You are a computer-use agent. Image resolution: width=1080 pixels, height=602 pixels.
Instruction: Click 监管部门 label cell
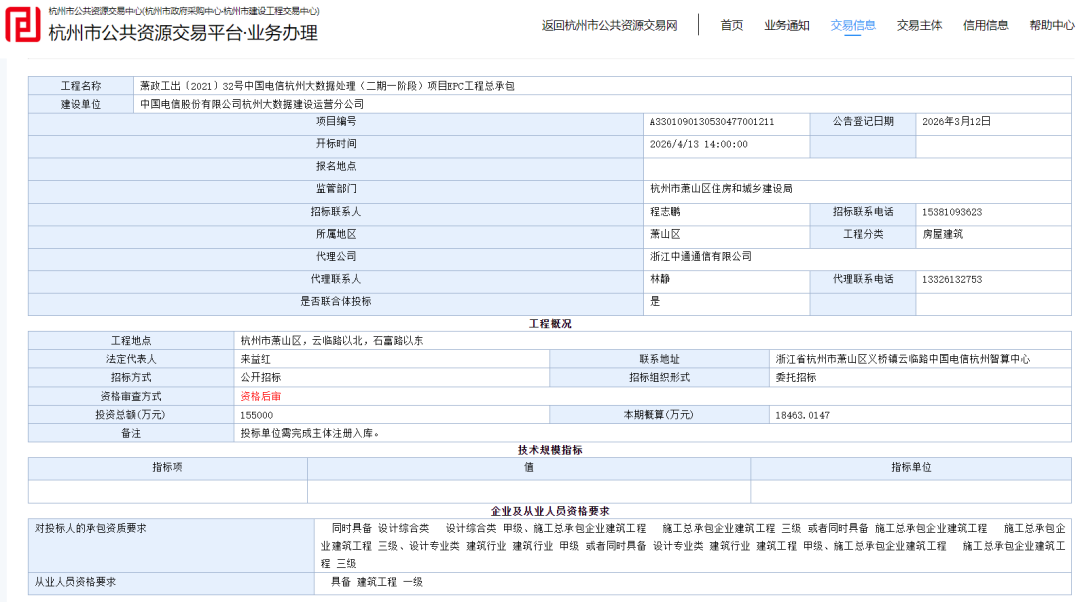click(x=335, y=191)
